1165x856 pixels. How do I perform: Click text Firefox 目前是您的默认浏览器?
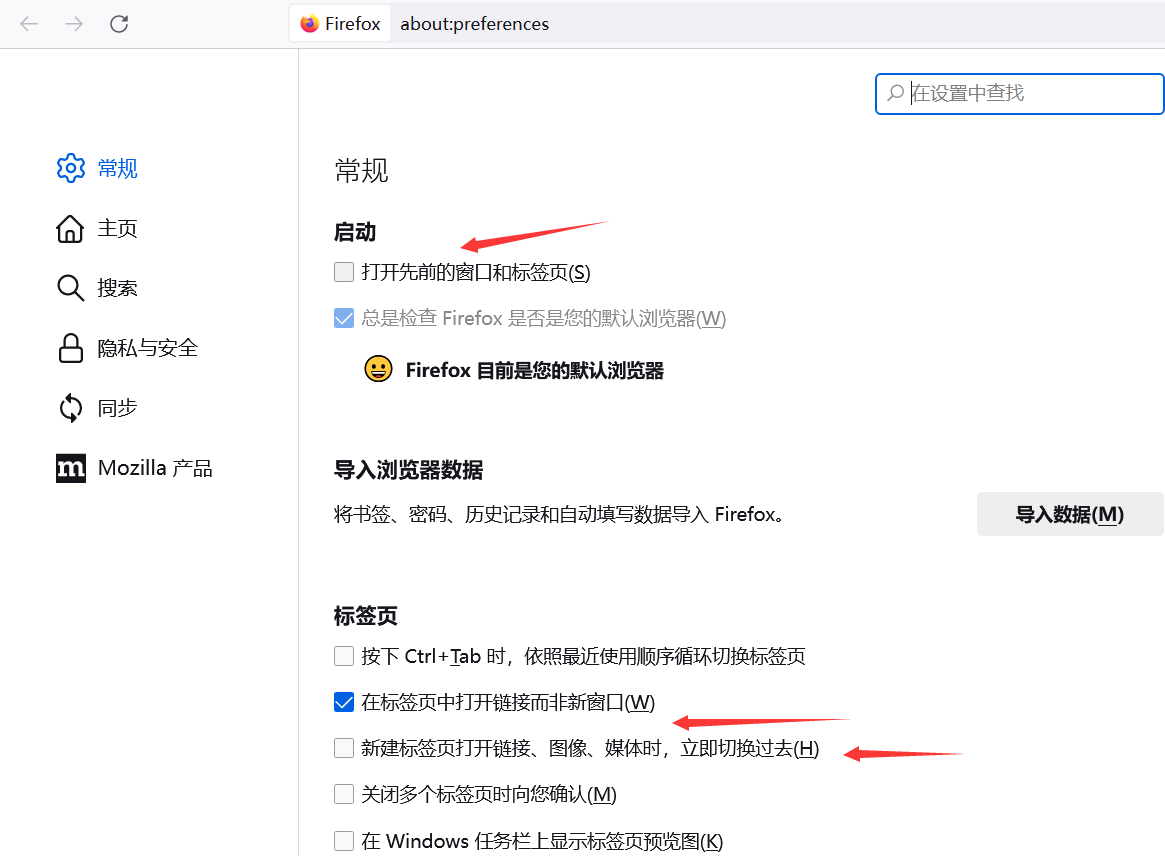[x=535, y=370]
